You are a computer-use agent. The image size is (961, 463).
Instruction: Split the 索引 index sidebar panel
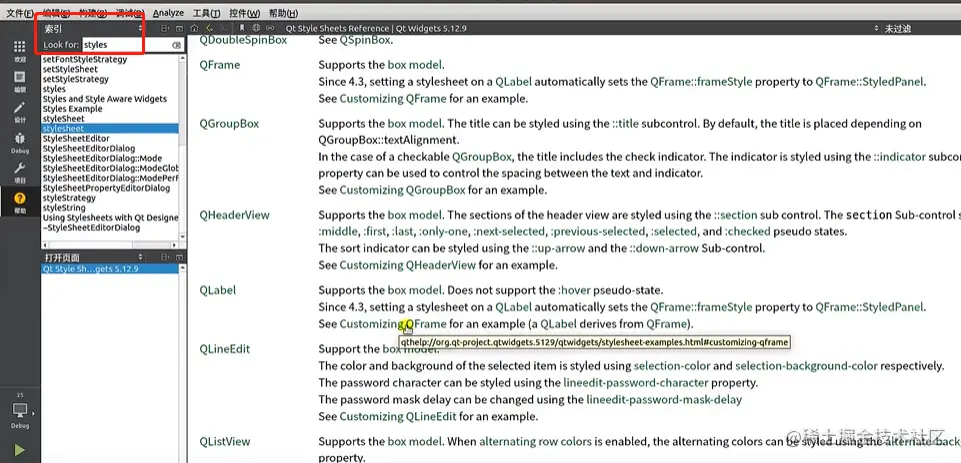pos(164,28)
